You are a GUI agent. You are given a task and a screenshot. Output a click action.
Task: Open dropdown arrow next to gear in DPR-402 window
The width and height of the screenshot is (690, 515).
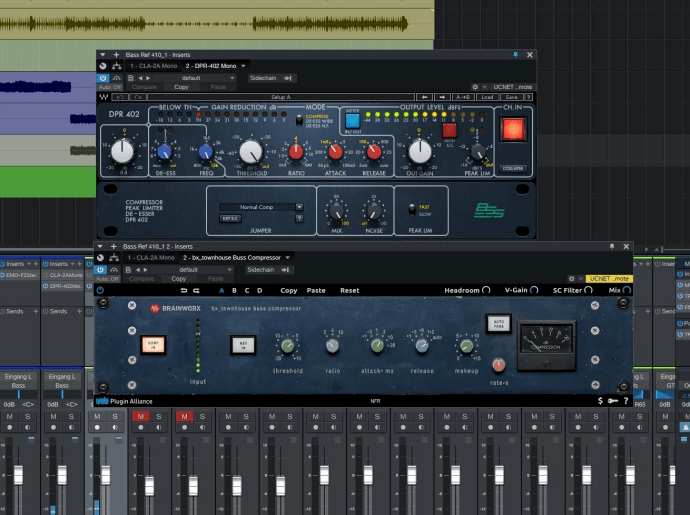click(x=484, y=87)
